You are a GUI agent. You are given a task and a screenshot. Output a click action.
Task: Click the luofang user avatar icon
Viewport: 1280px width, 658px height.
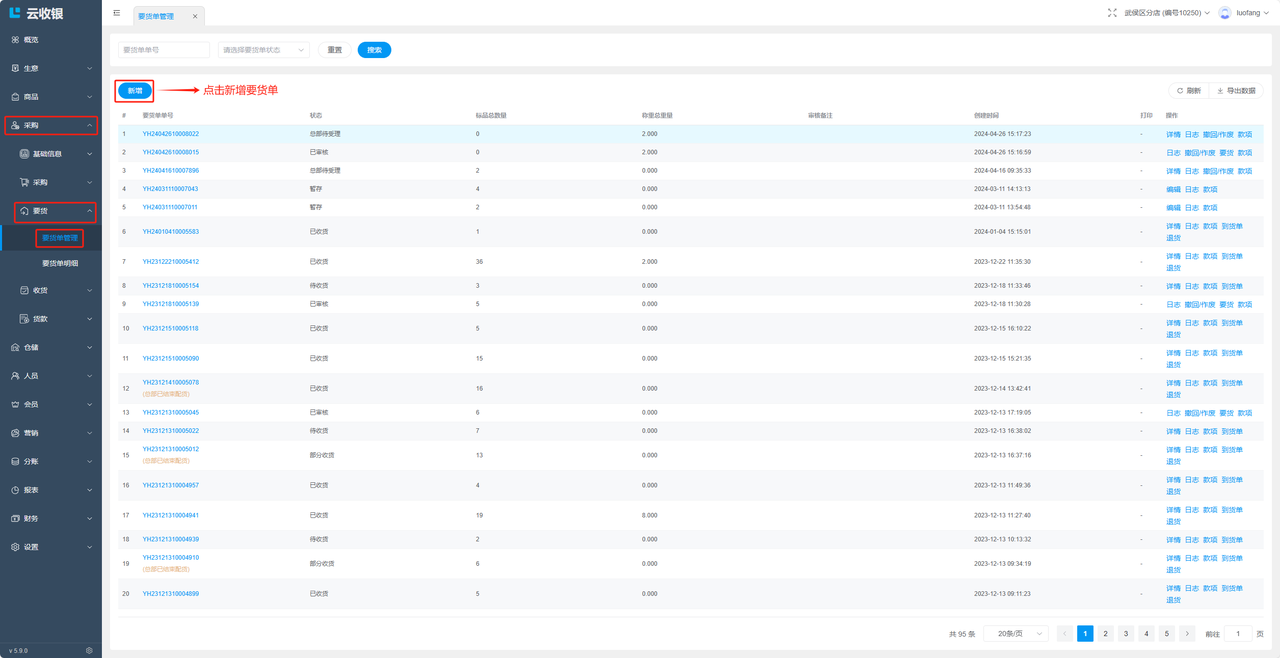click(x=1225, y=13)
